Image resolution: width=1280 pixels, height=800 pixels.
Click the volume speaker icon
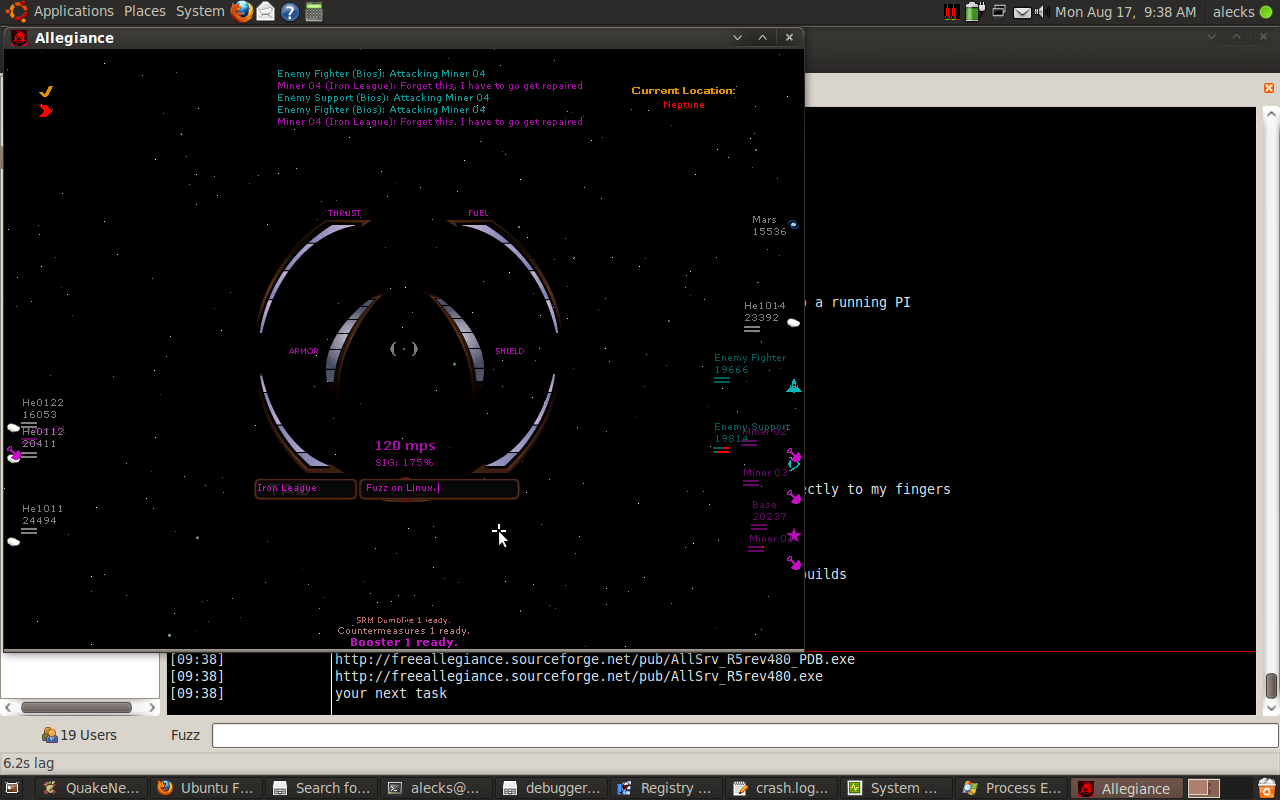pyautogui.click(x=1040, y=12)
